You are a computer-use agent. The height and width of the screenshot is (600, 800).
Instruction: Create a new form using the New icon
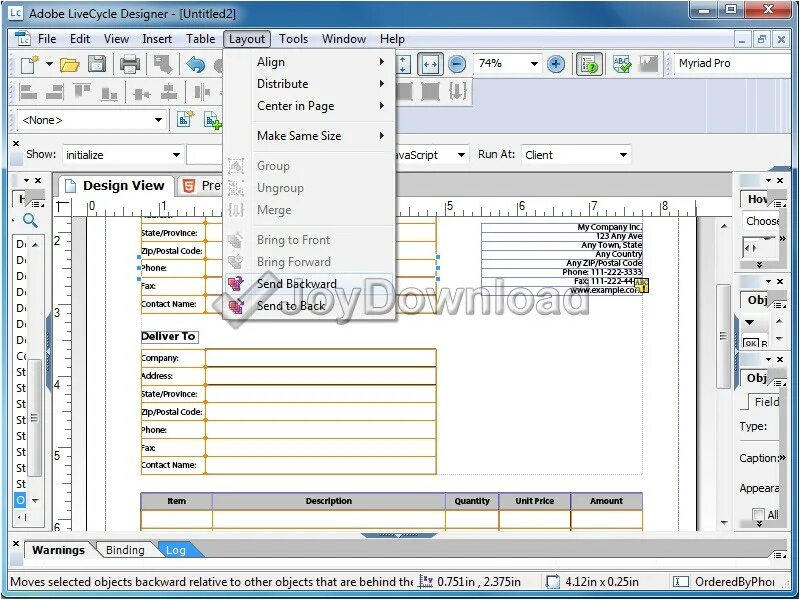[x=28, y=64]
